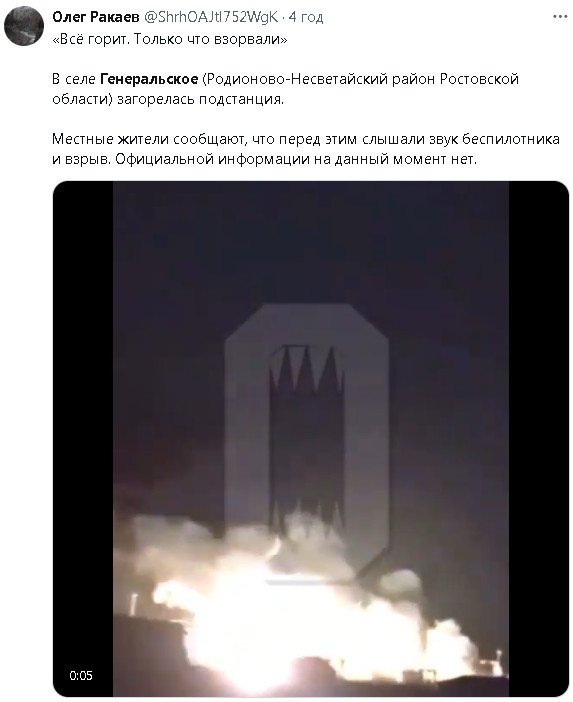Click the bold word Генеральское
Image resolution: width=573 pixels, height=702 pixels.
(149, 79)
